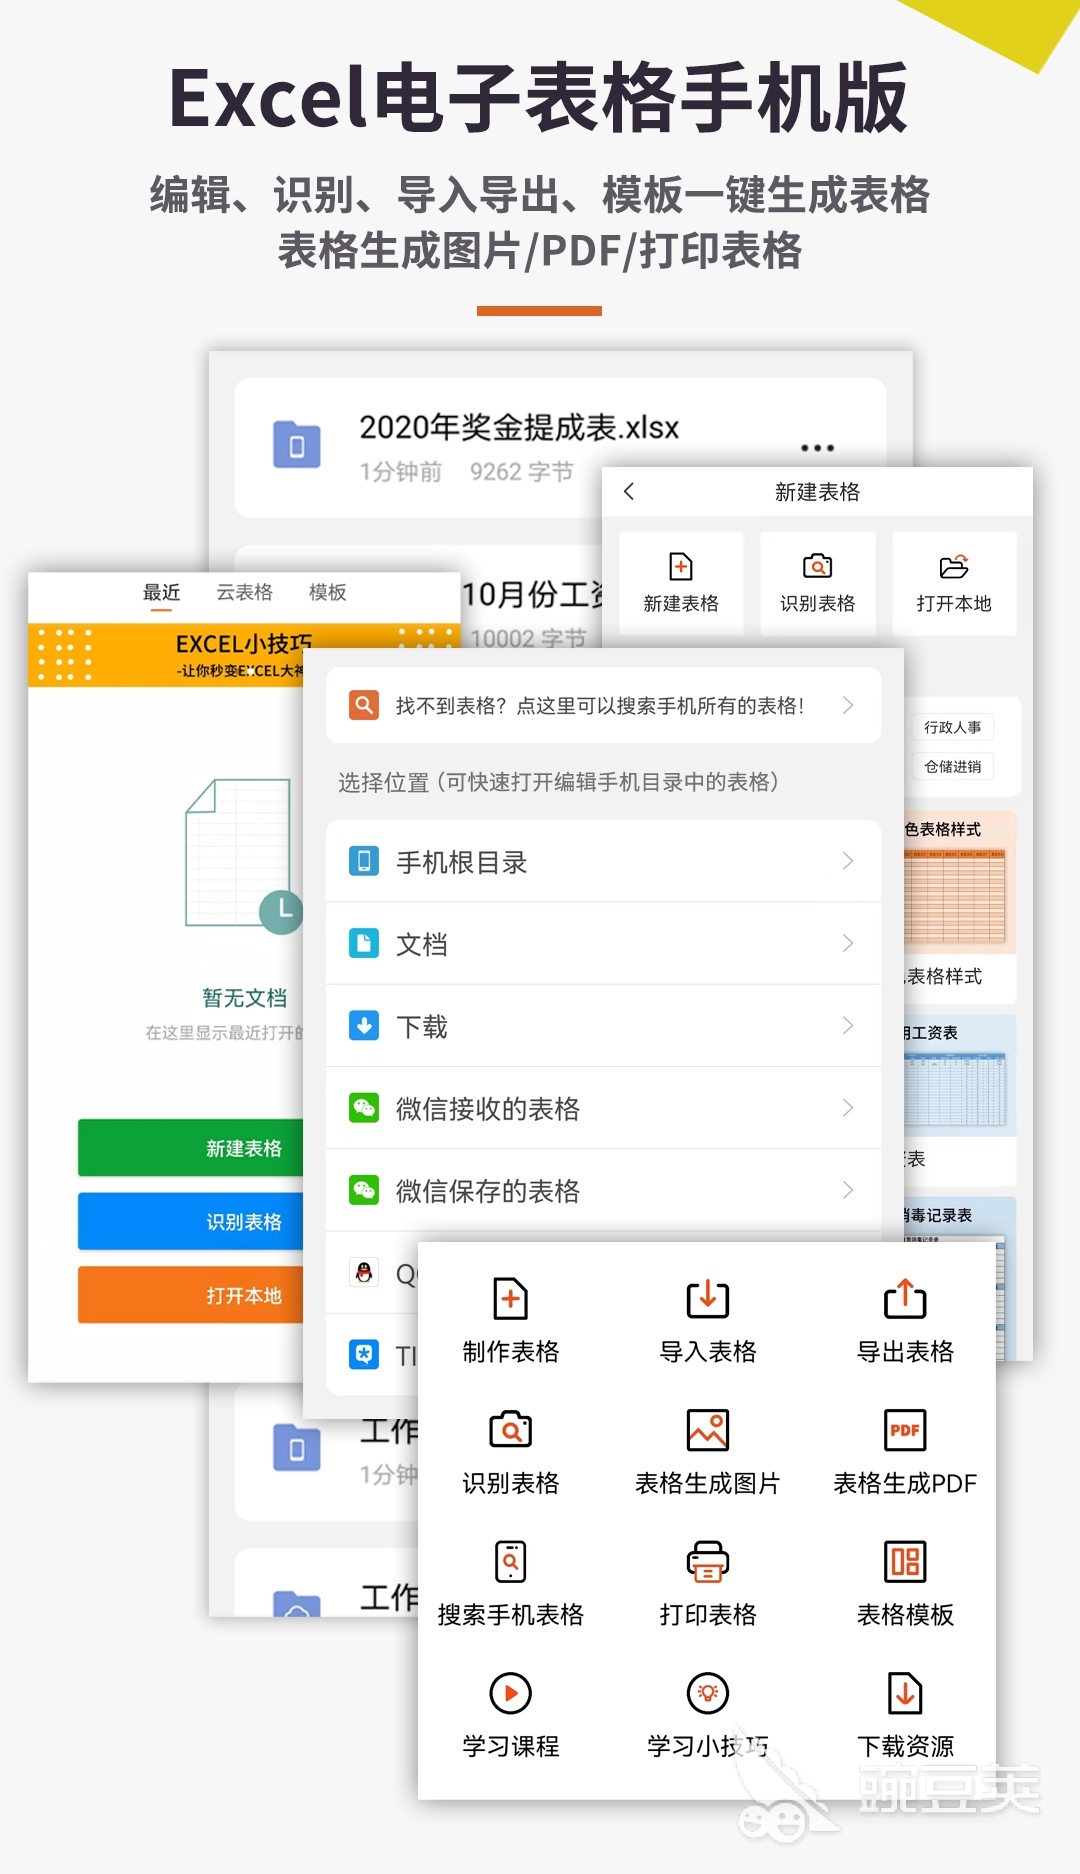Tap the WeChat icon beside 微信接收的表格
Image resolution: width=1080 pixels, height=1874 pixels.
pyautogui.click(x=364, y=1107)
